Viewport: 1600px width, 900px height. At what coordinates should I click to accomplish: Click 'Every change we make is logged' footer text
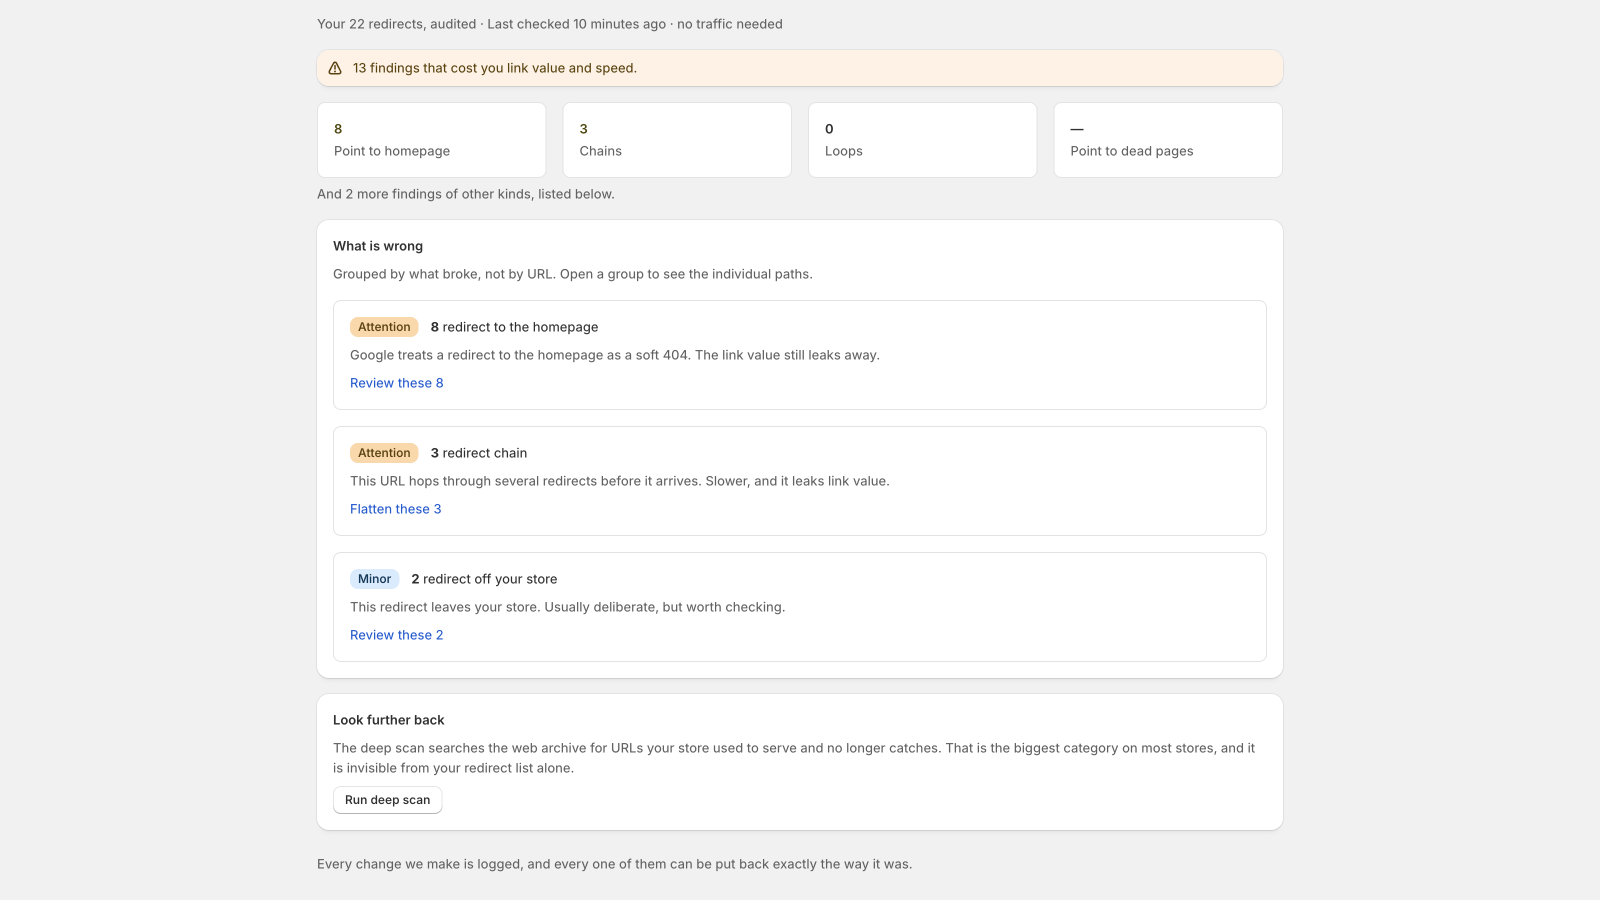pos(614,864)
